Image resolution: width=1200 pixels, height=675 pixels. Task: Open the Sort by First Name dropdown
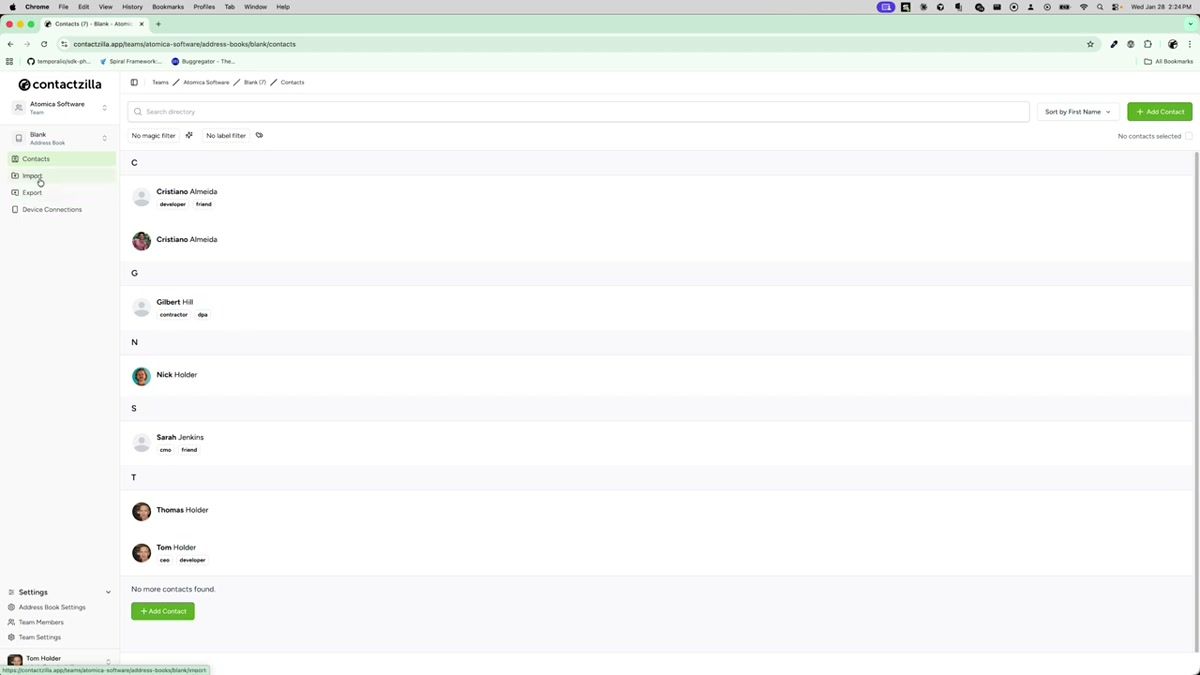pos(1077,111)
